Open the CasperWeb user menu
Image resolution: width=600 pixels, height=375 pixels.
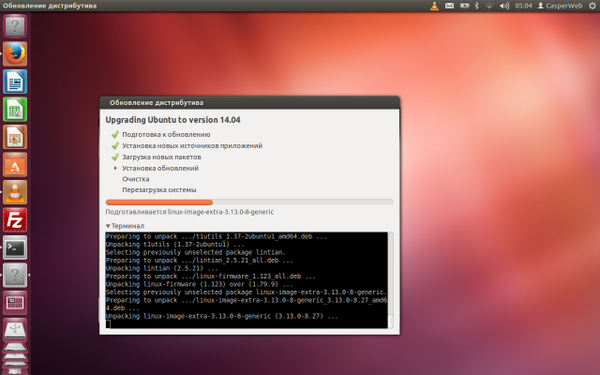pos(560,6)
